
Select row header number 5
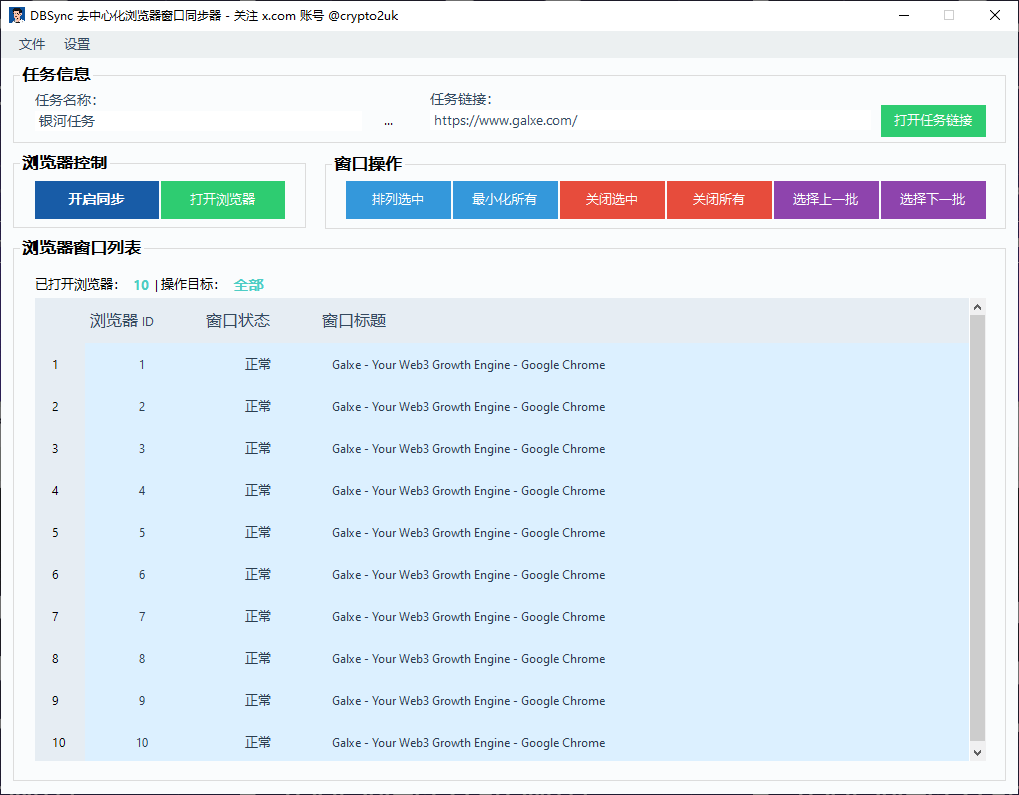click(55, 533)
